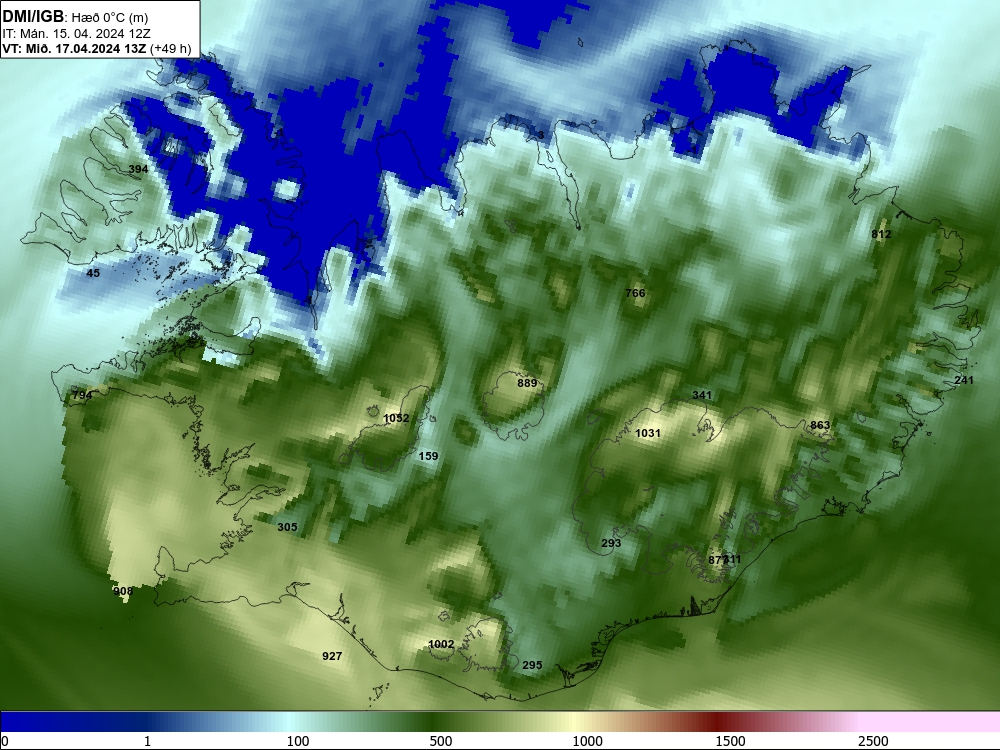Click the map value 812

pyautogui.click(x=881, y=234)
